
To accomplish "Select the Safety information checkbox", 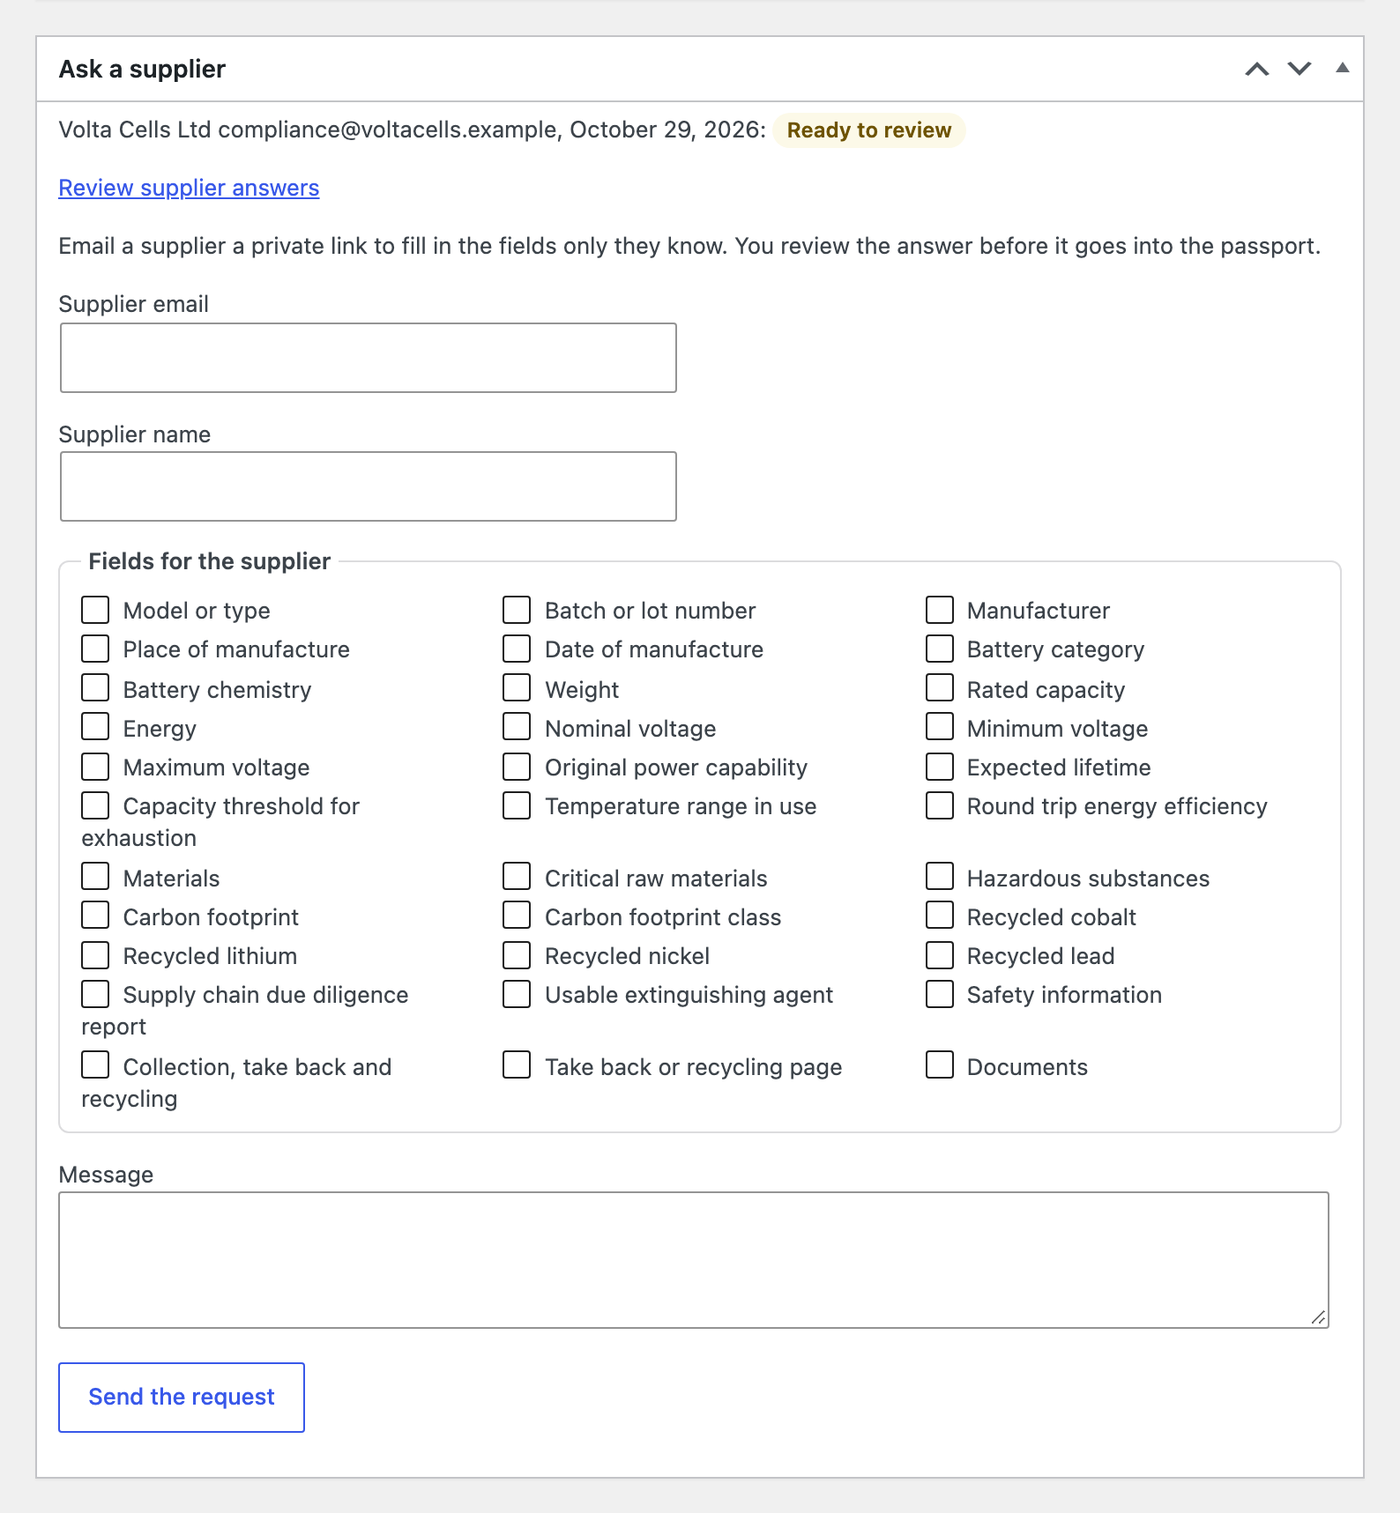I will click(940, 994).
